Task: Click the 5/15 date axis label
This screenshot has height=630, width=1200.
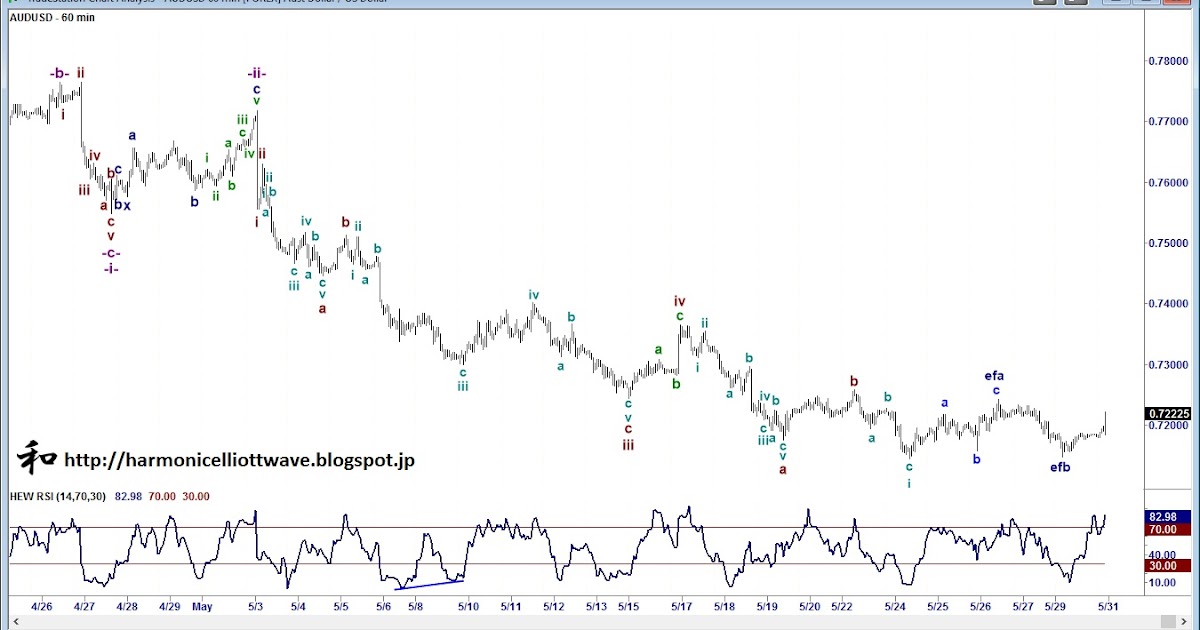Action: coord(628,606)
